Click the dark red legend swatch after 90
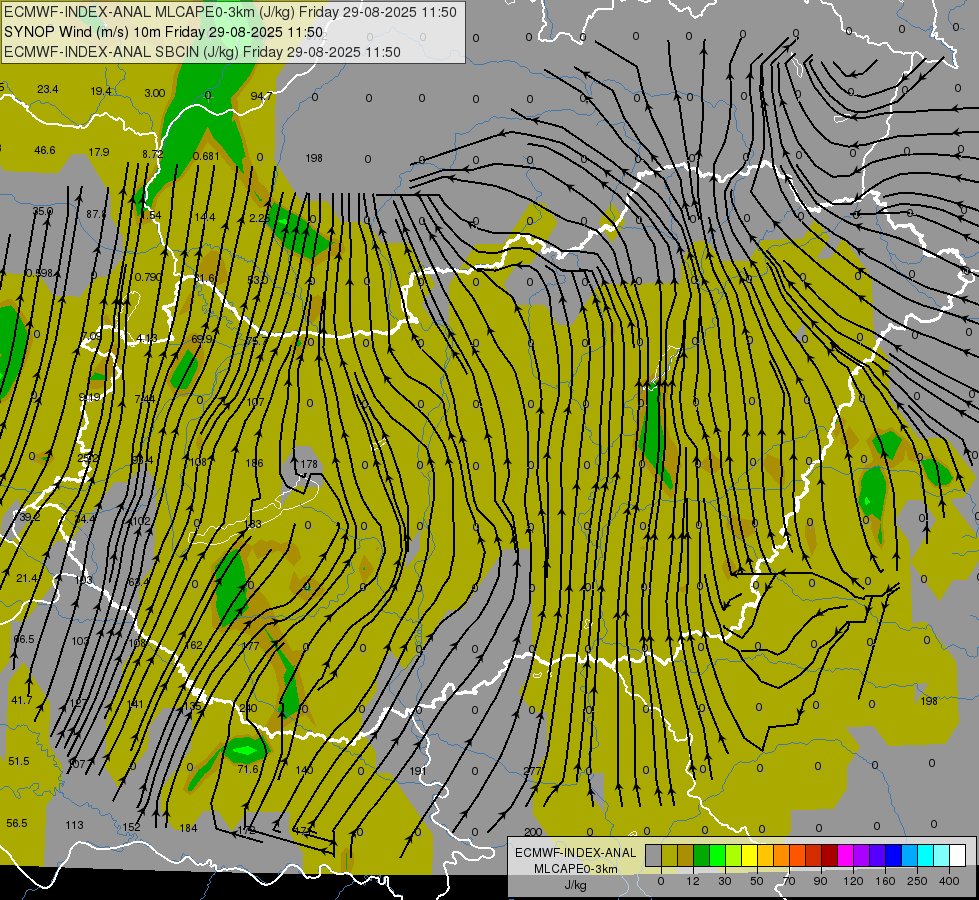The width and height of the screenshot is (979, 900). point(829,856)
